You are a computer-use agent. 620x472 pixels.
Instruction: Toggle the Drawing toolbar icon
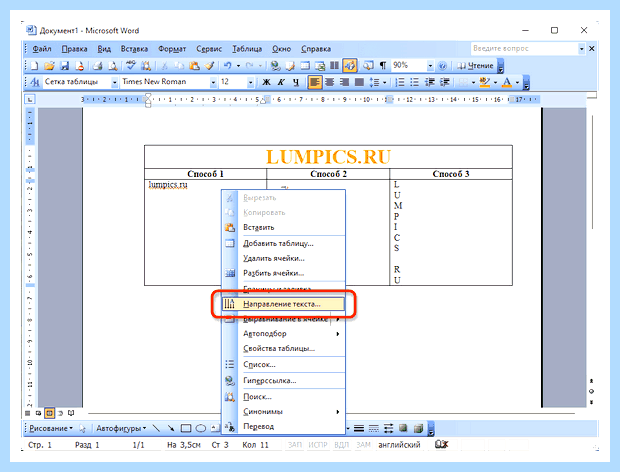350,66
